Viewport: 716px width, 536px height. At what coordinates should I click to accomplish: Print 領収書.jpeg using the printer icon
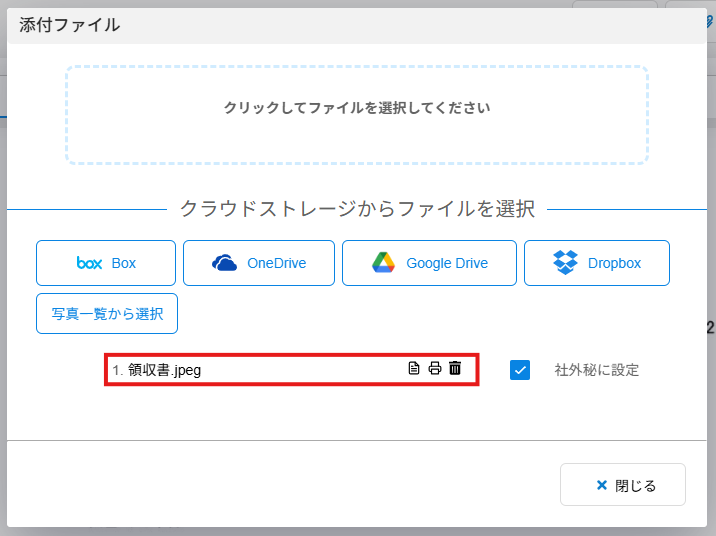[435, 368]
